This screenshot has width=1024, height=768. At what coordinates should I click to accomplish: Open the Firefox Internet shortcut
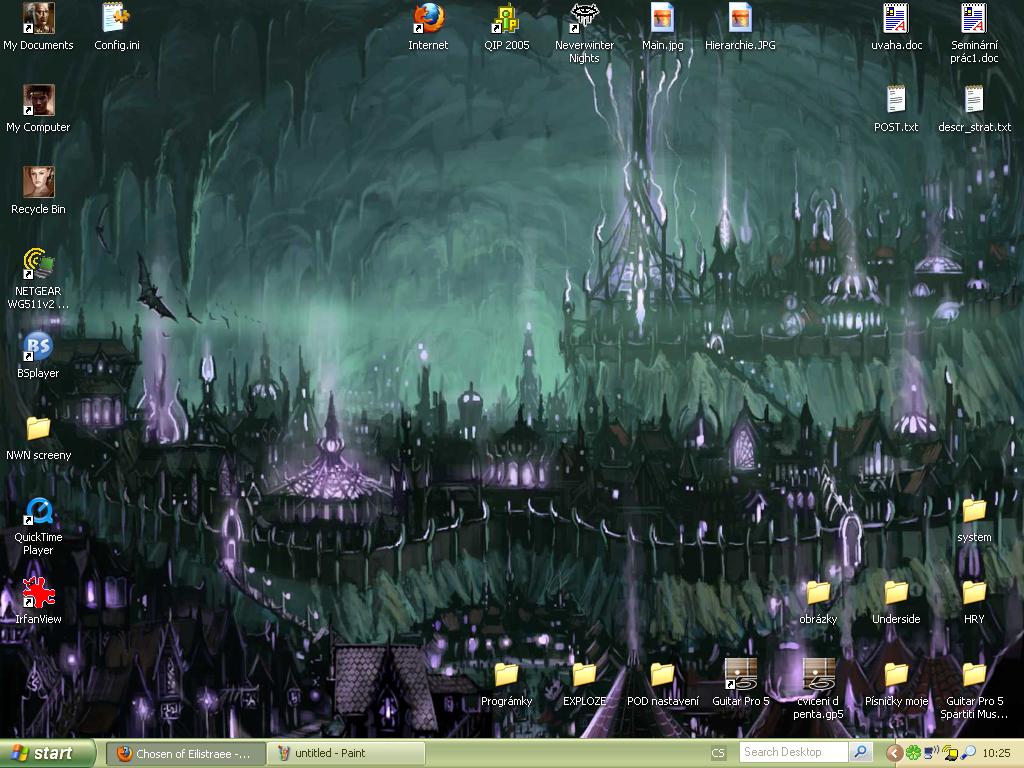[428, 19]
